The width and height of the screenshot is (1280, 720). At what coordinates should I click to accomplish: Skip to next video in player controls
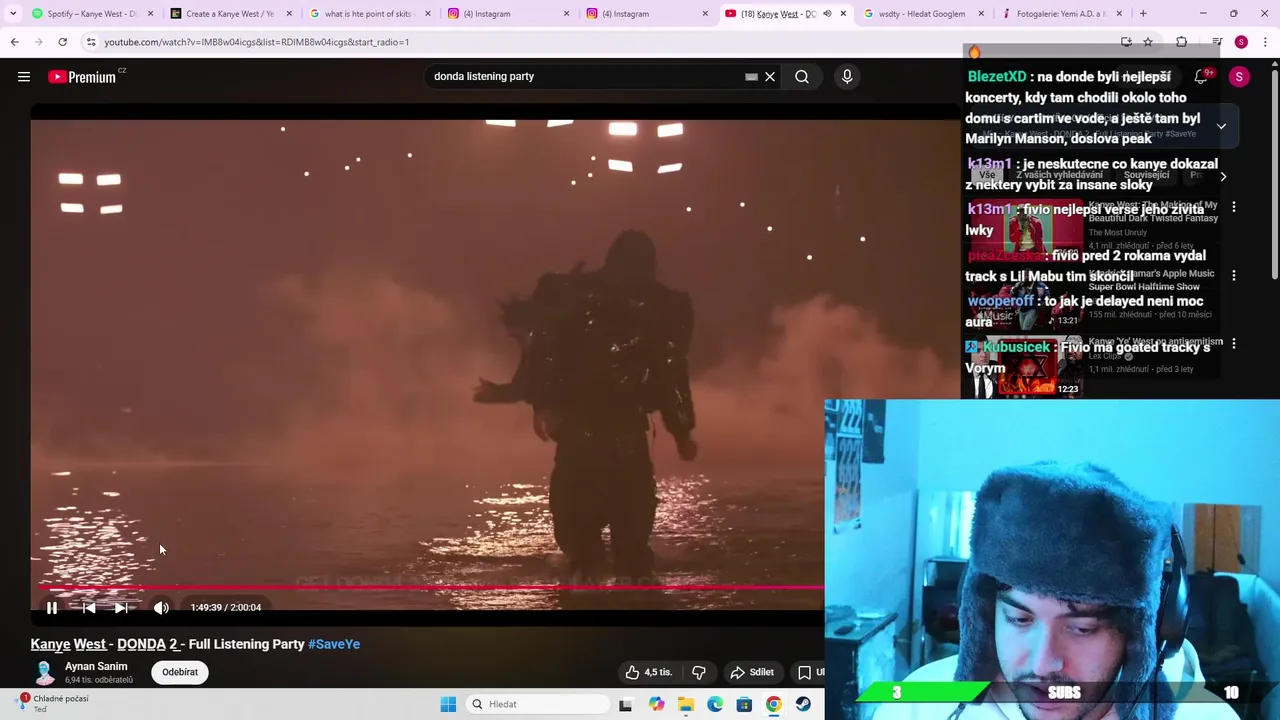tap(121, 607)
